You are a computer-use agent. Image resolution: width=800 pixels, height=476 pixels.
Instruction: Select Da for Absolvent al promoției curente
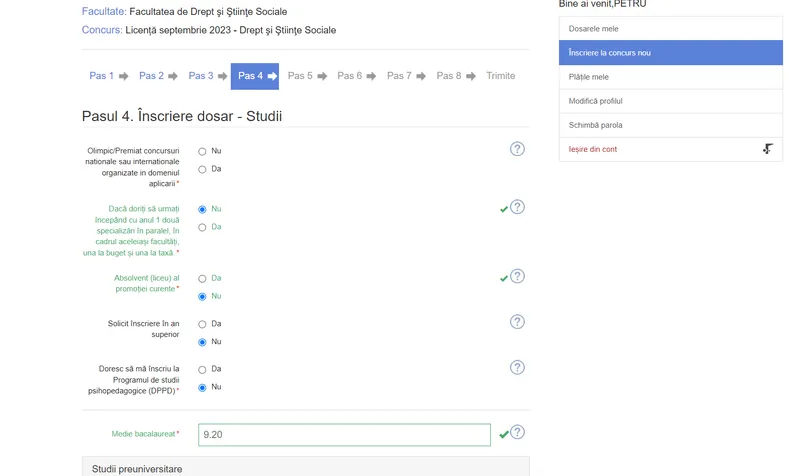[202, 279]
